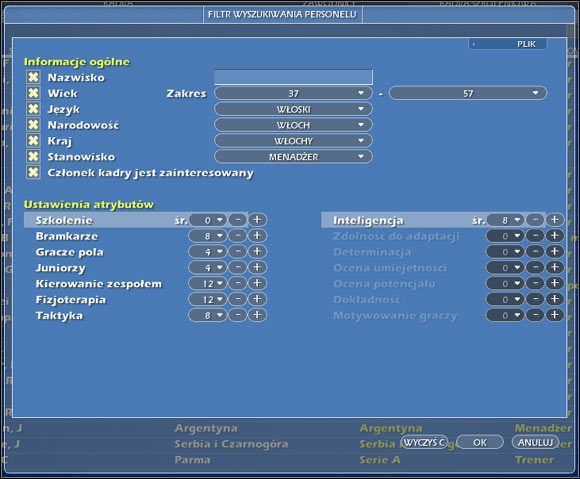The height and width of the screenshot is (479, 580).
Task: Toggle the Nazwisko filter checkbox
Action: click(33, 77)
